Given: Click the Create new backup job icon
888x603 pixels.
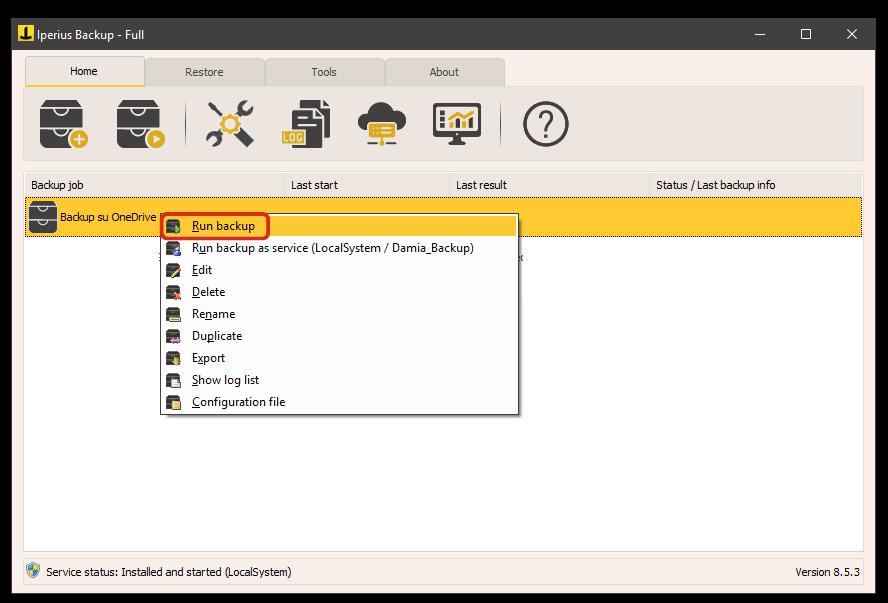Looking at the screenshot, I should coord(63,124).
